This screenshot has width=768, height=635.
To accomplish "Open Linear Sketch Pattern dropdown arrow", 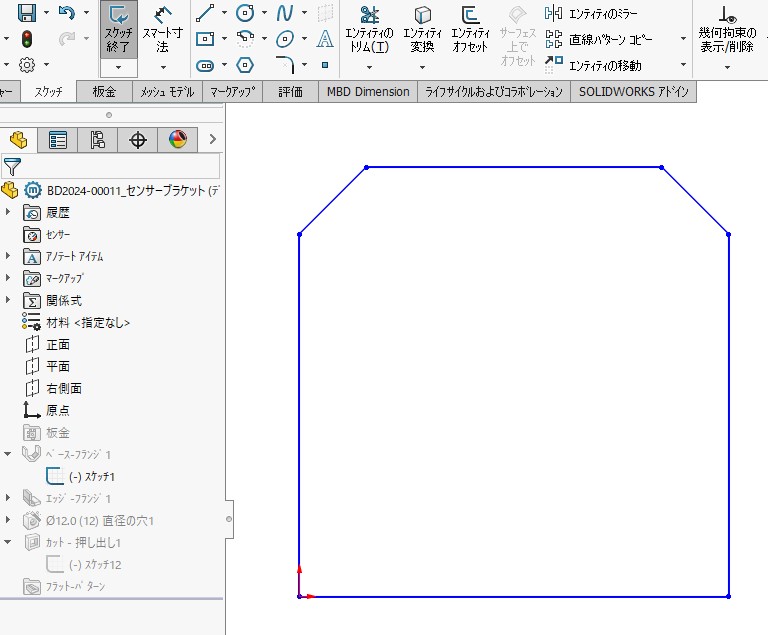I will coord(683,39).
